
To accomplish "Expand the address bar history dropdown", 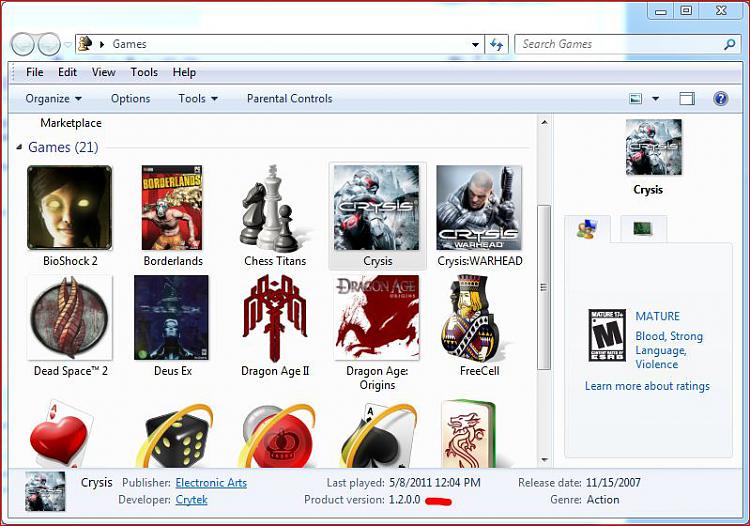I will pyautogui.click(x=475, y=44).
